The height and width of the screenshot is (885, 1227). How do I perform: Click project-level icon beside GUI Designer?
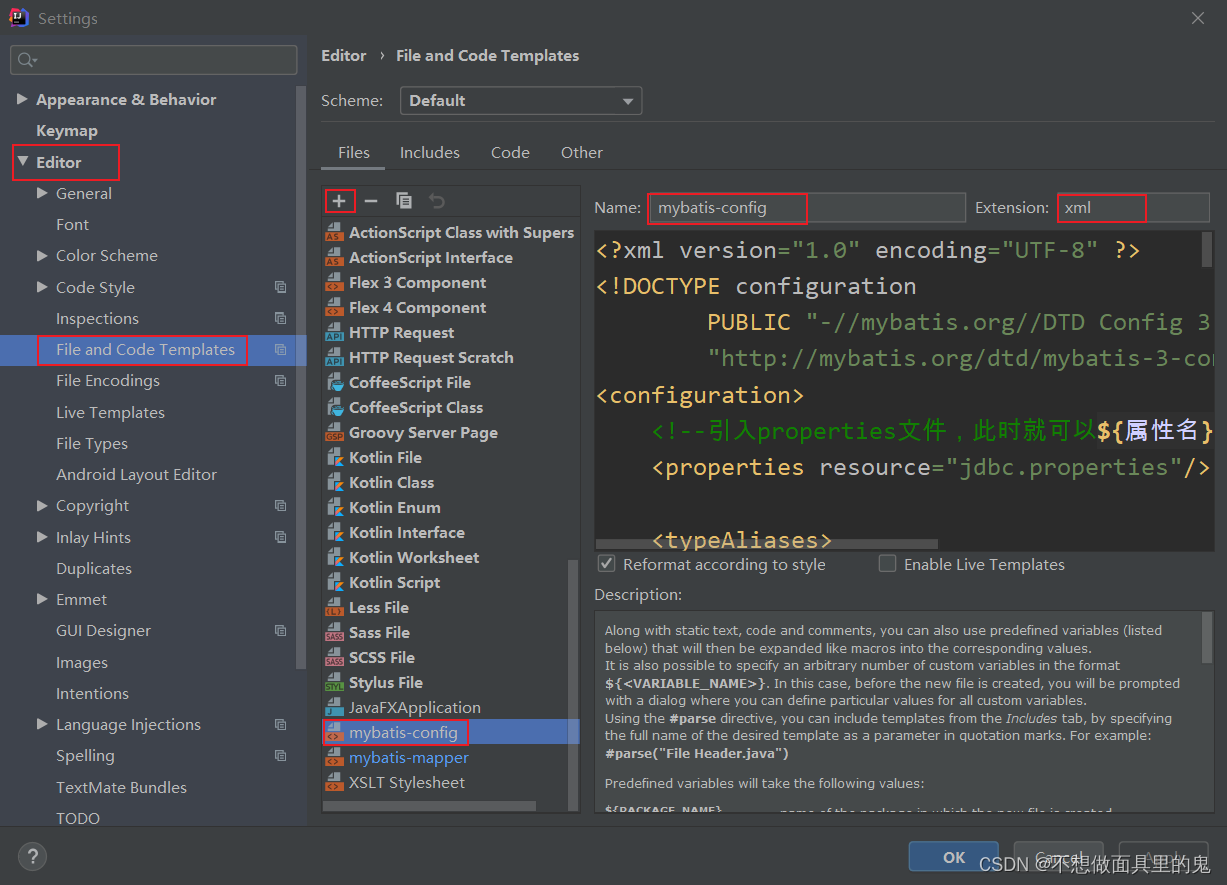(281, 631)
